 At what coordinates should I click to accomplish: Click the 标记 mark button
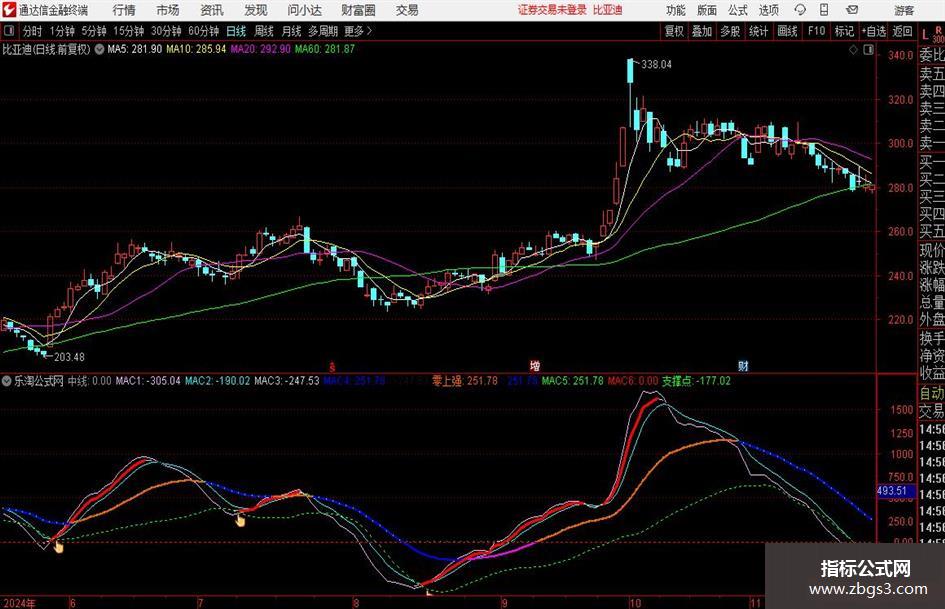coord(844,31)
